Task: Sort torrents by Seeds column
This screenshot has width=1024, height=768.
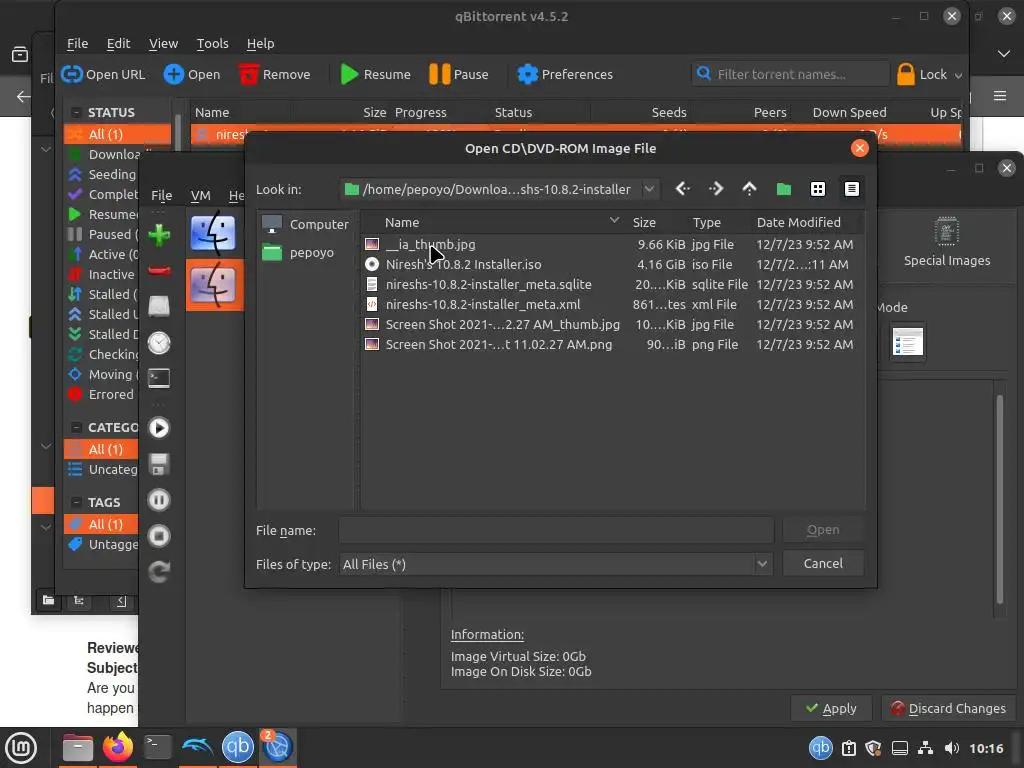Action: [x=669, y=112]
